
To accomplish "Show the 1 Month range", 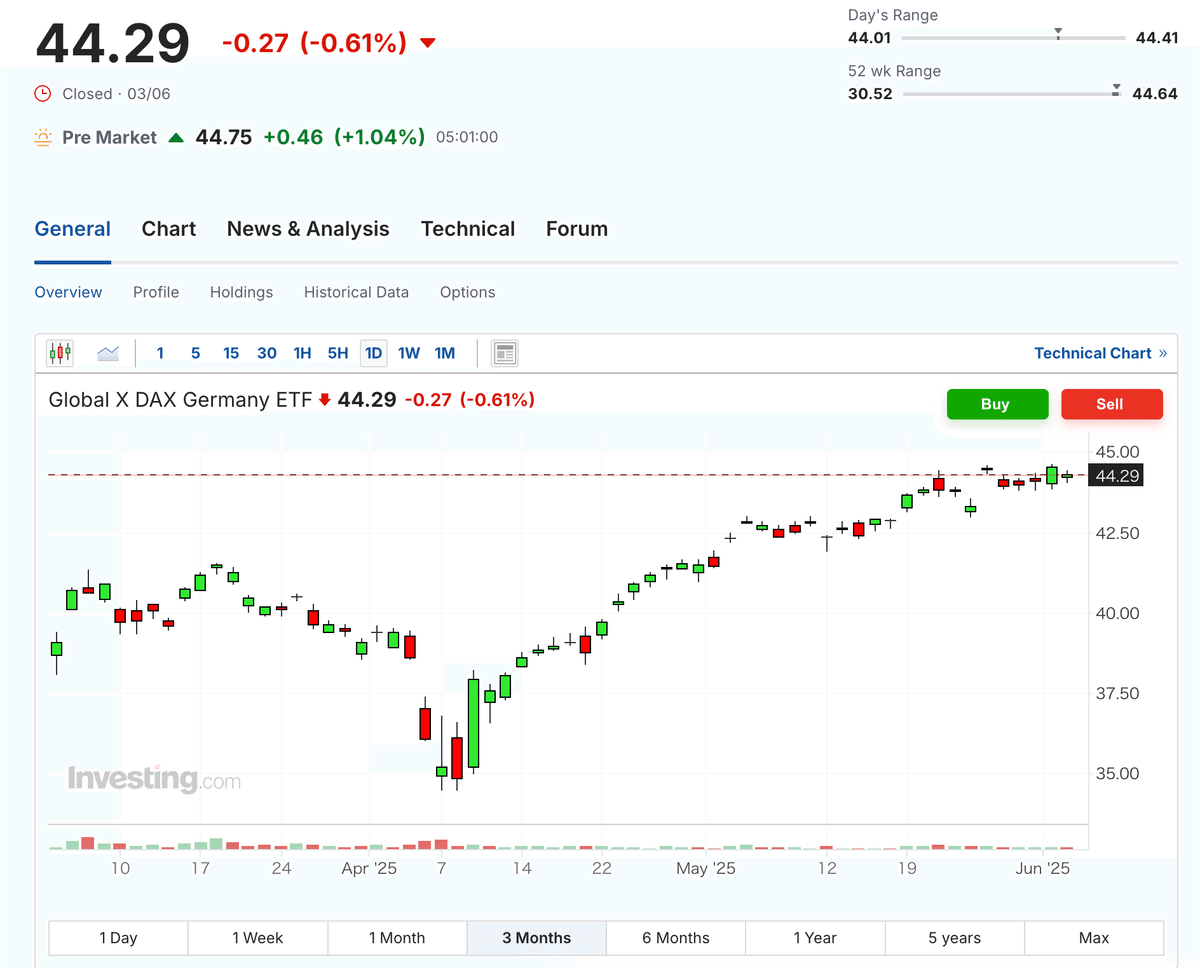I will click(x=397, y=938).
